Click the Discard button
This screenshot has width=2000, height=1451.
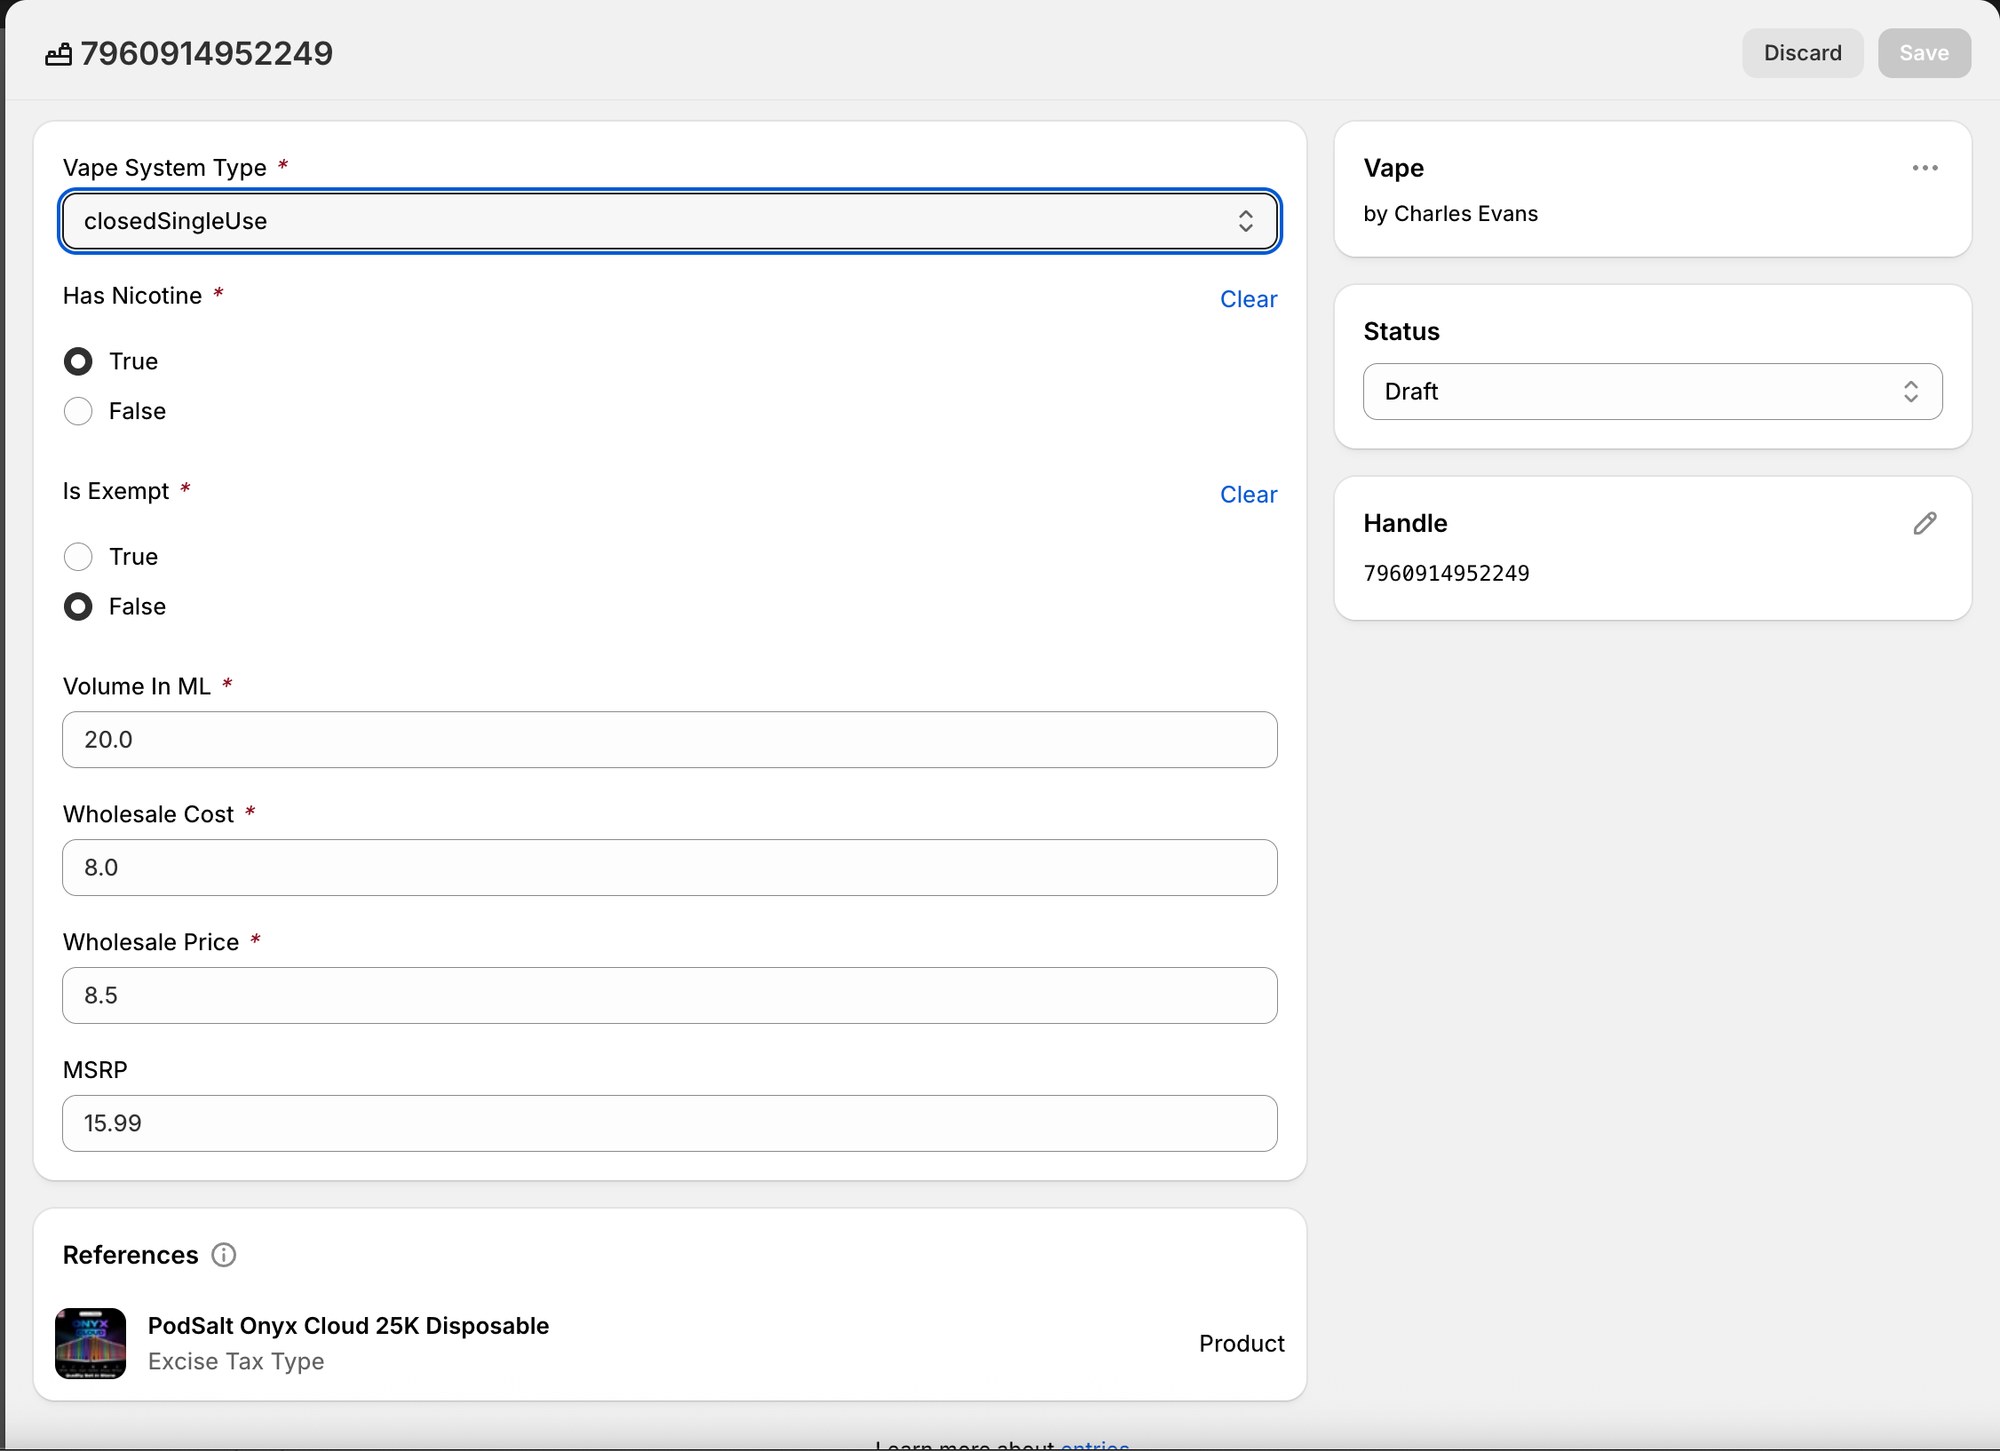pos(1802,53)
